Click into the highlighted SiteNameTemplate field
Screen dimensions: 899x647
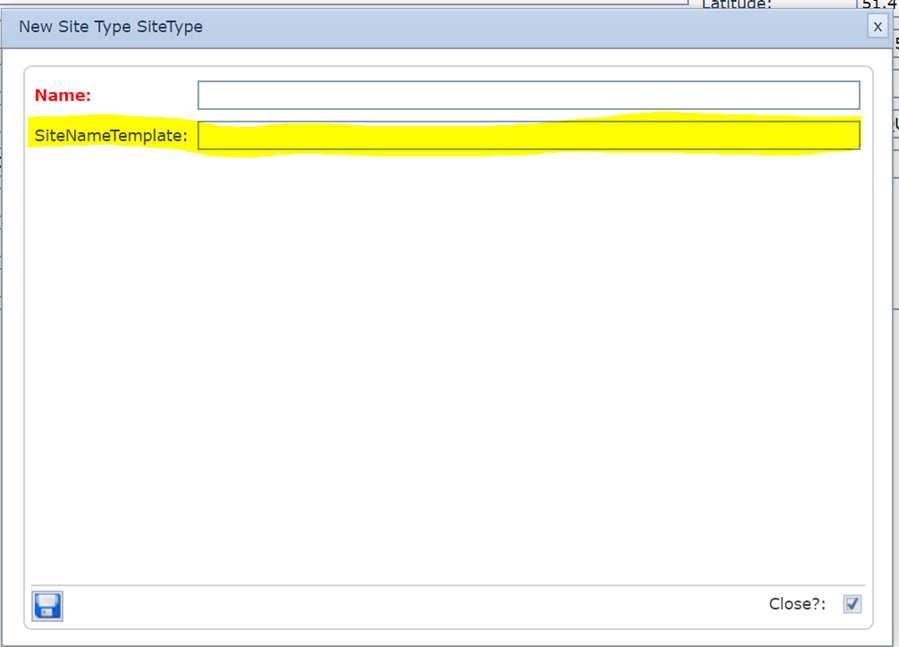(x=528, y=135)
